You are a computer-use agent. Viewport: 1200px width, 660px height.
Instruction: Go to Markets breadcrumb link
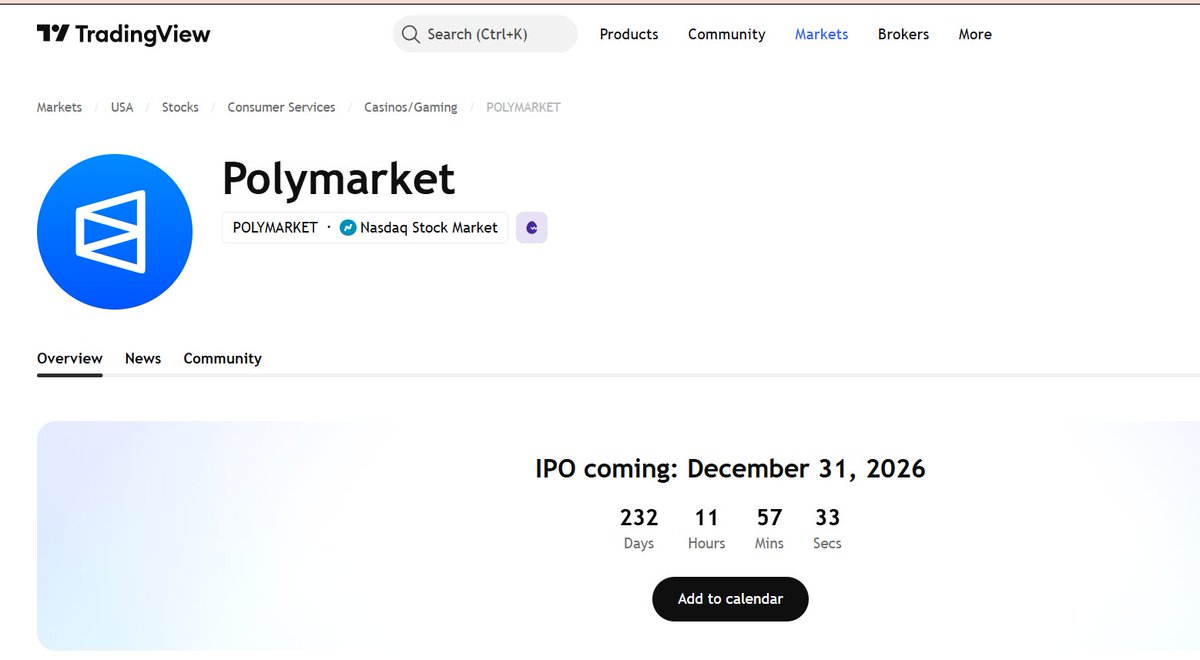[59, 107]
